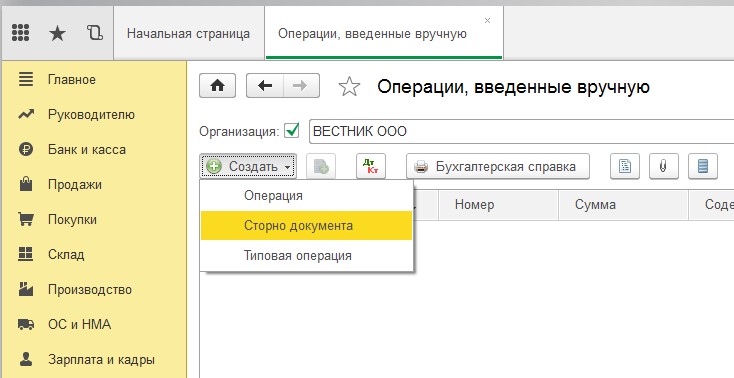734x378 pixels.
Task: Click the Home button icon
Action: point(217,86)
